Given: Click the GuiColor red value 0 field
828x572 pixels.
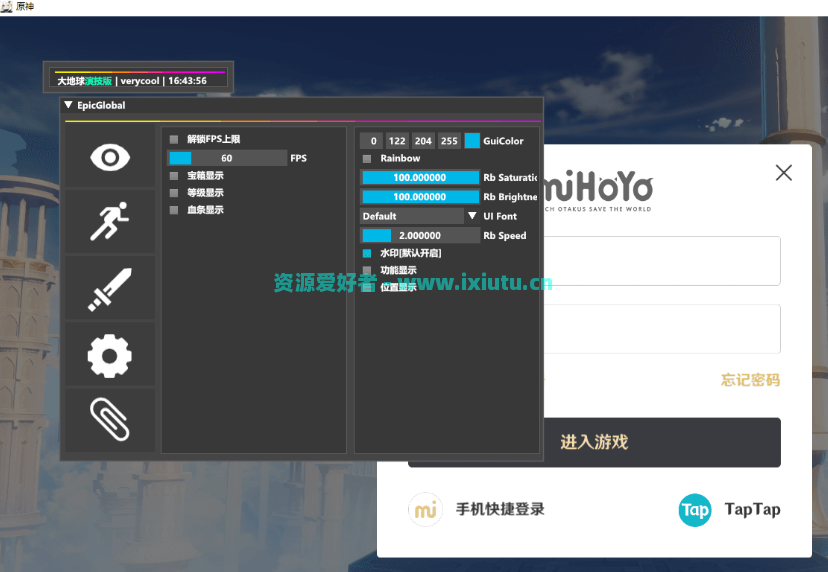Looking at the screenshot, I should (372, 141).
